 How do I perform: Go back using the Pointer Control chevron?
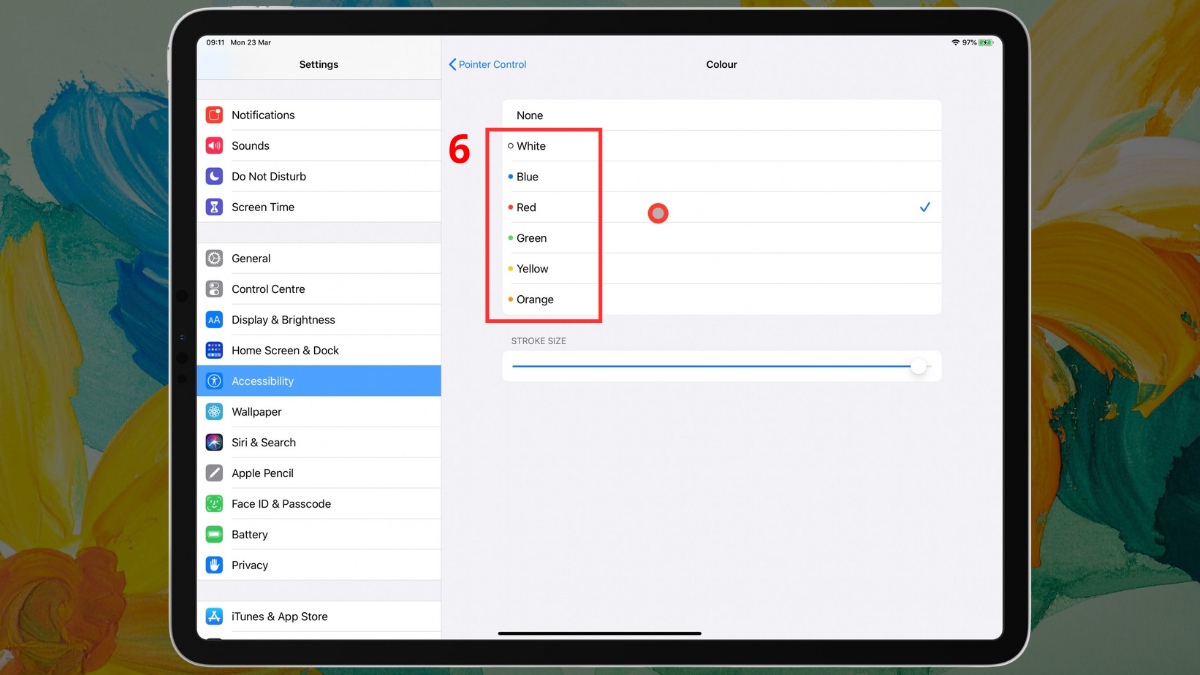click(x=487, y=64)
